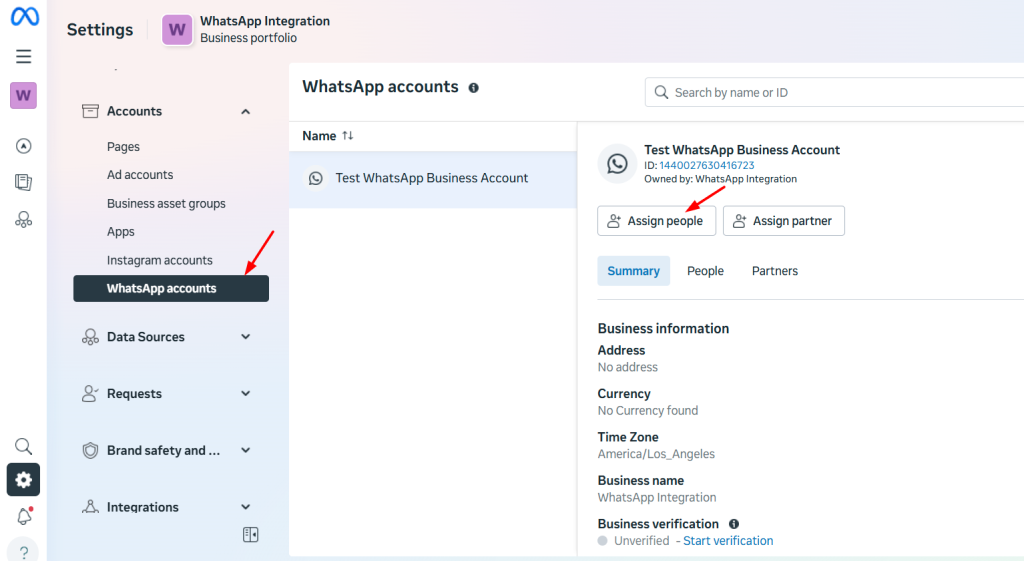Click the info icon beside WhatsApp accounts heading
Screen dimensions: 1024x561
[x=474, y=88]
